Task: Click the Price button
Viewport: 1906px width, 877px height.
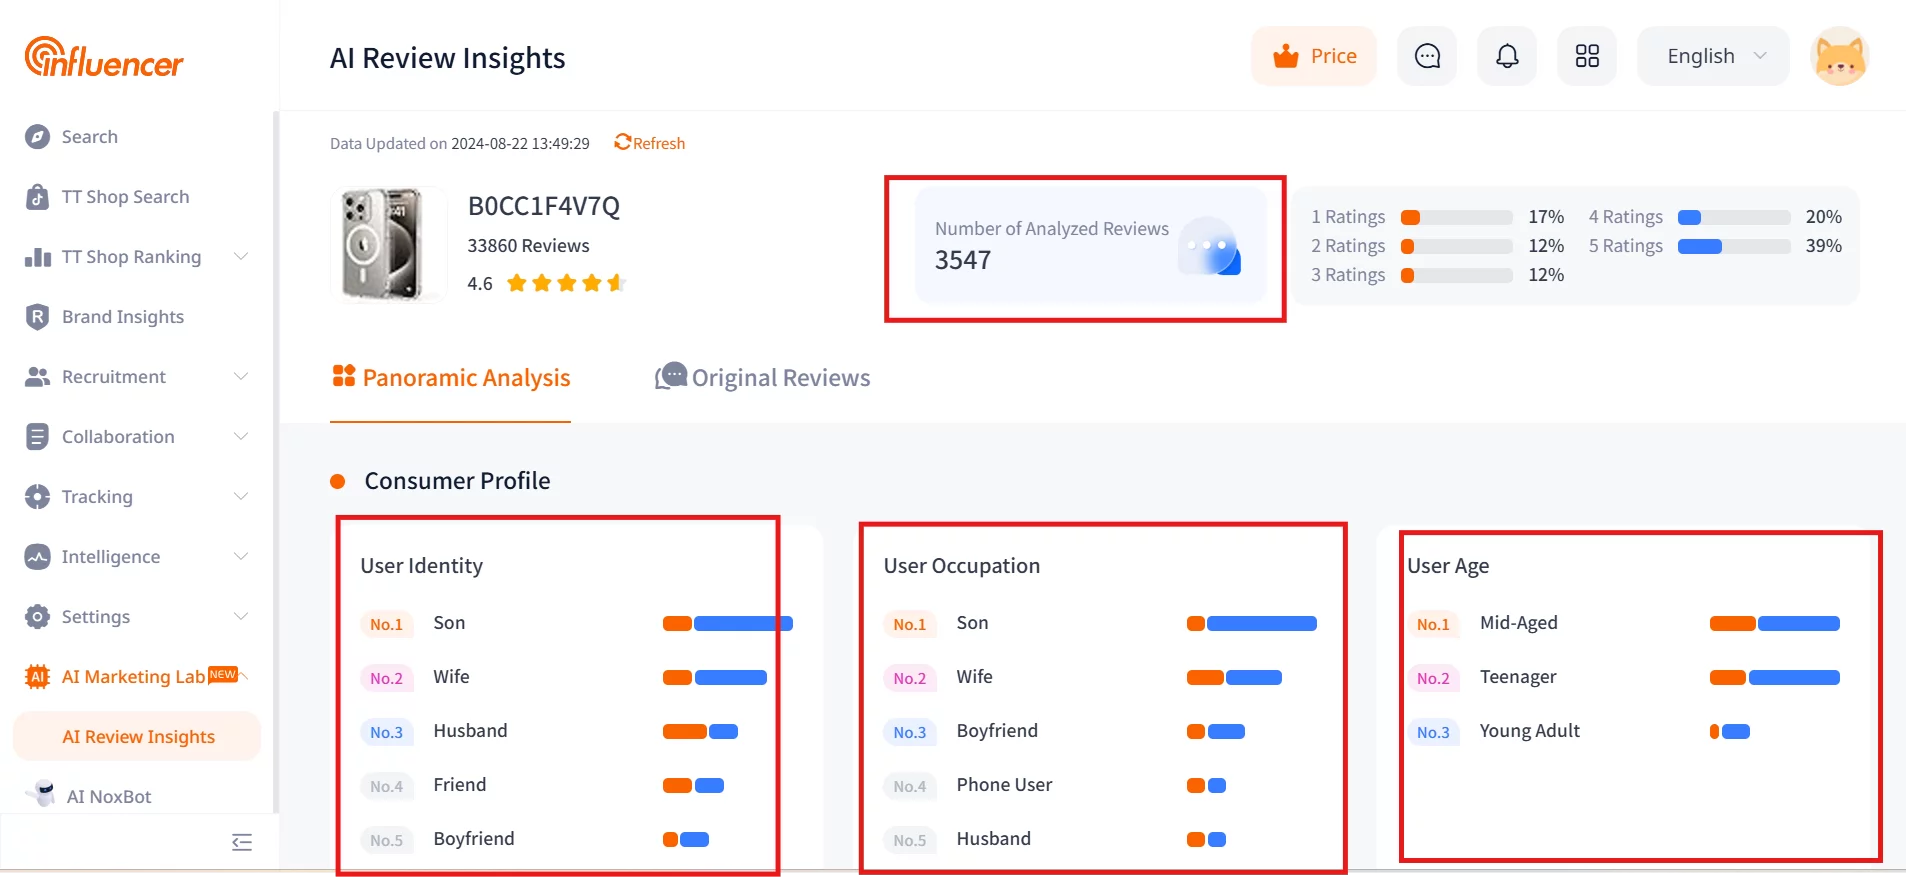Action: point(1314,56)
